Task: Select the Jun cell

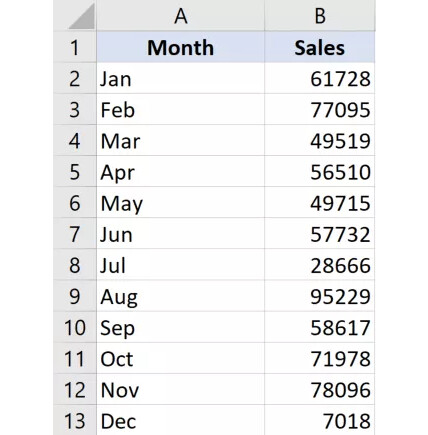Action: (181, 234)
